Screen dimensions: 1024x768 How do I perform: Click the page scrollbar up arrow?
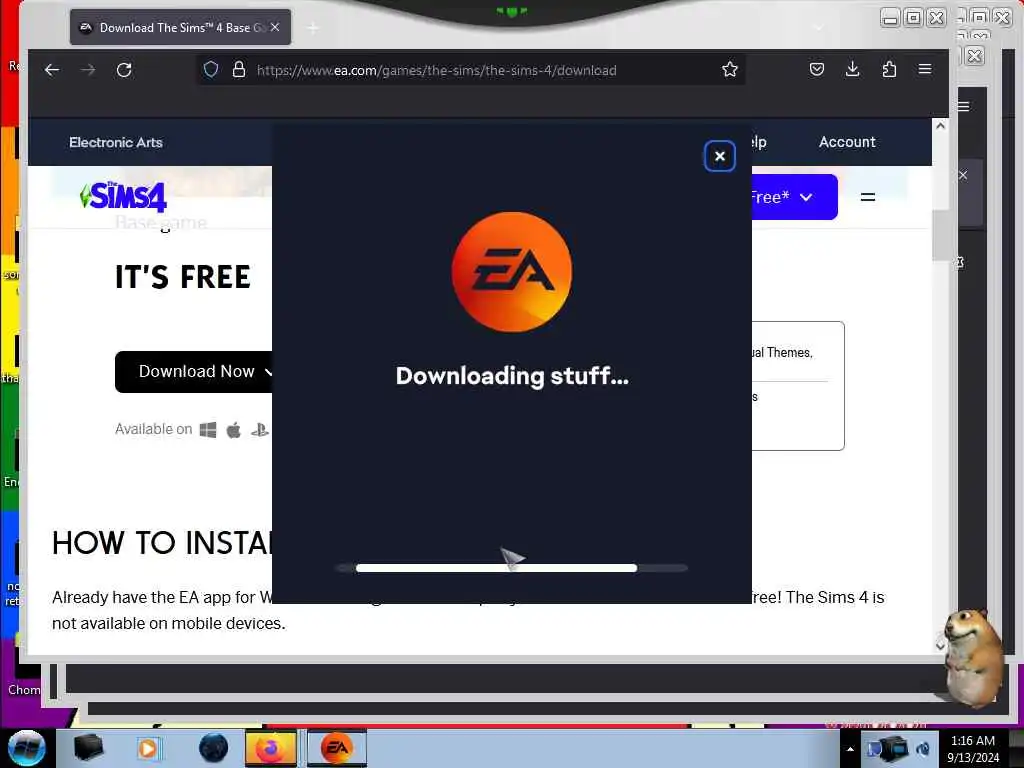click(x=940, y=125)
